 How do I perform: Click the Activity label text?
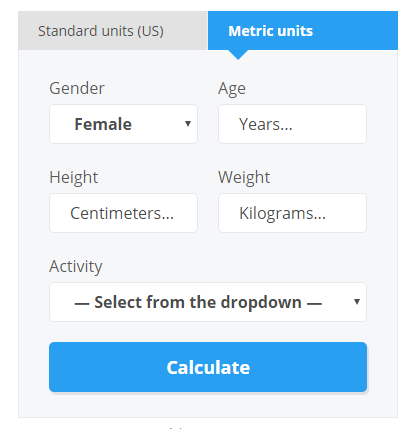click(76, 267)
